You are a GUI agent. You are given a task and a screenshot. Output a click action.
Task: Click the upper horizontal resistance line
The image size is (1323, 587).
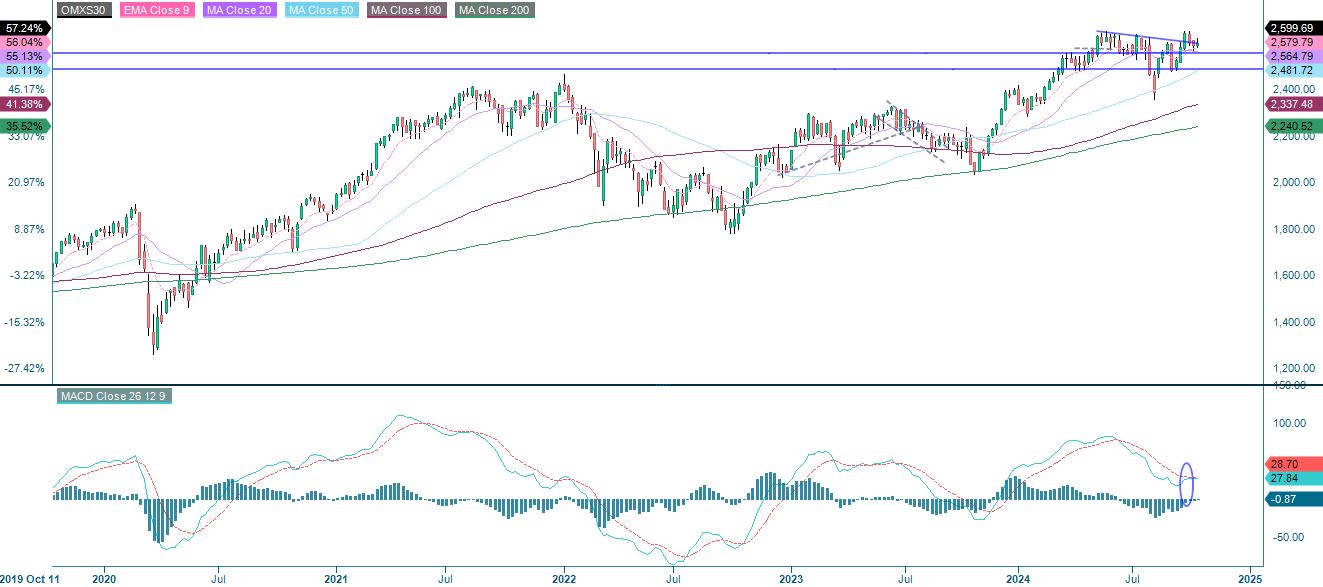600,50
